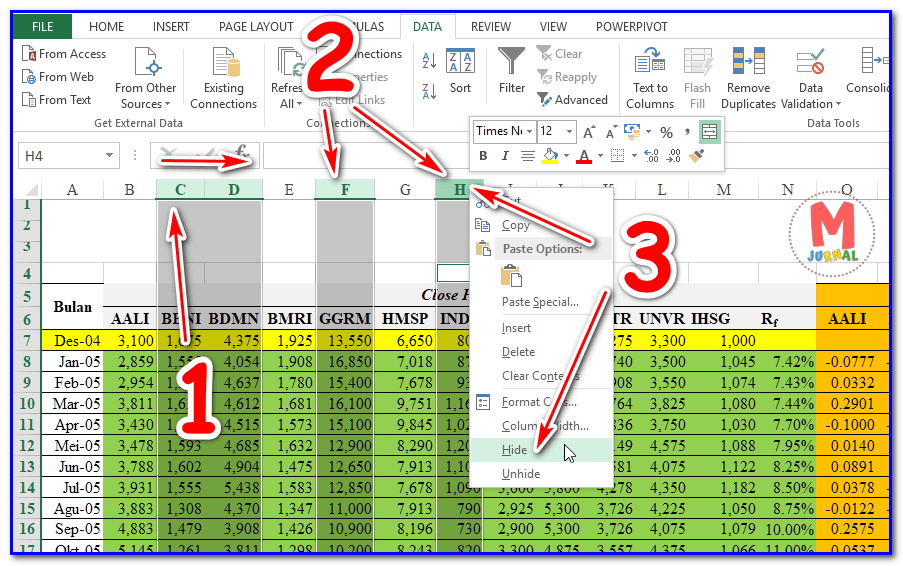Choose Copy in context menu
This screenshot has width=903, height=566.
(541, 225)
